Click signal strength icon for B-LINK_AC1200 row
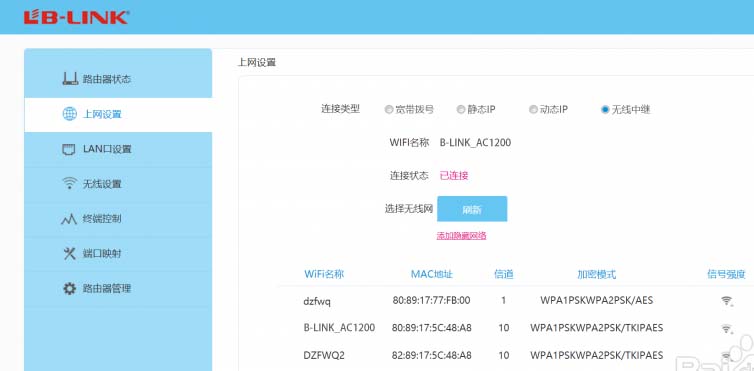Image resolution: width=754 pixels, height=371 pixels. [726, 329]
